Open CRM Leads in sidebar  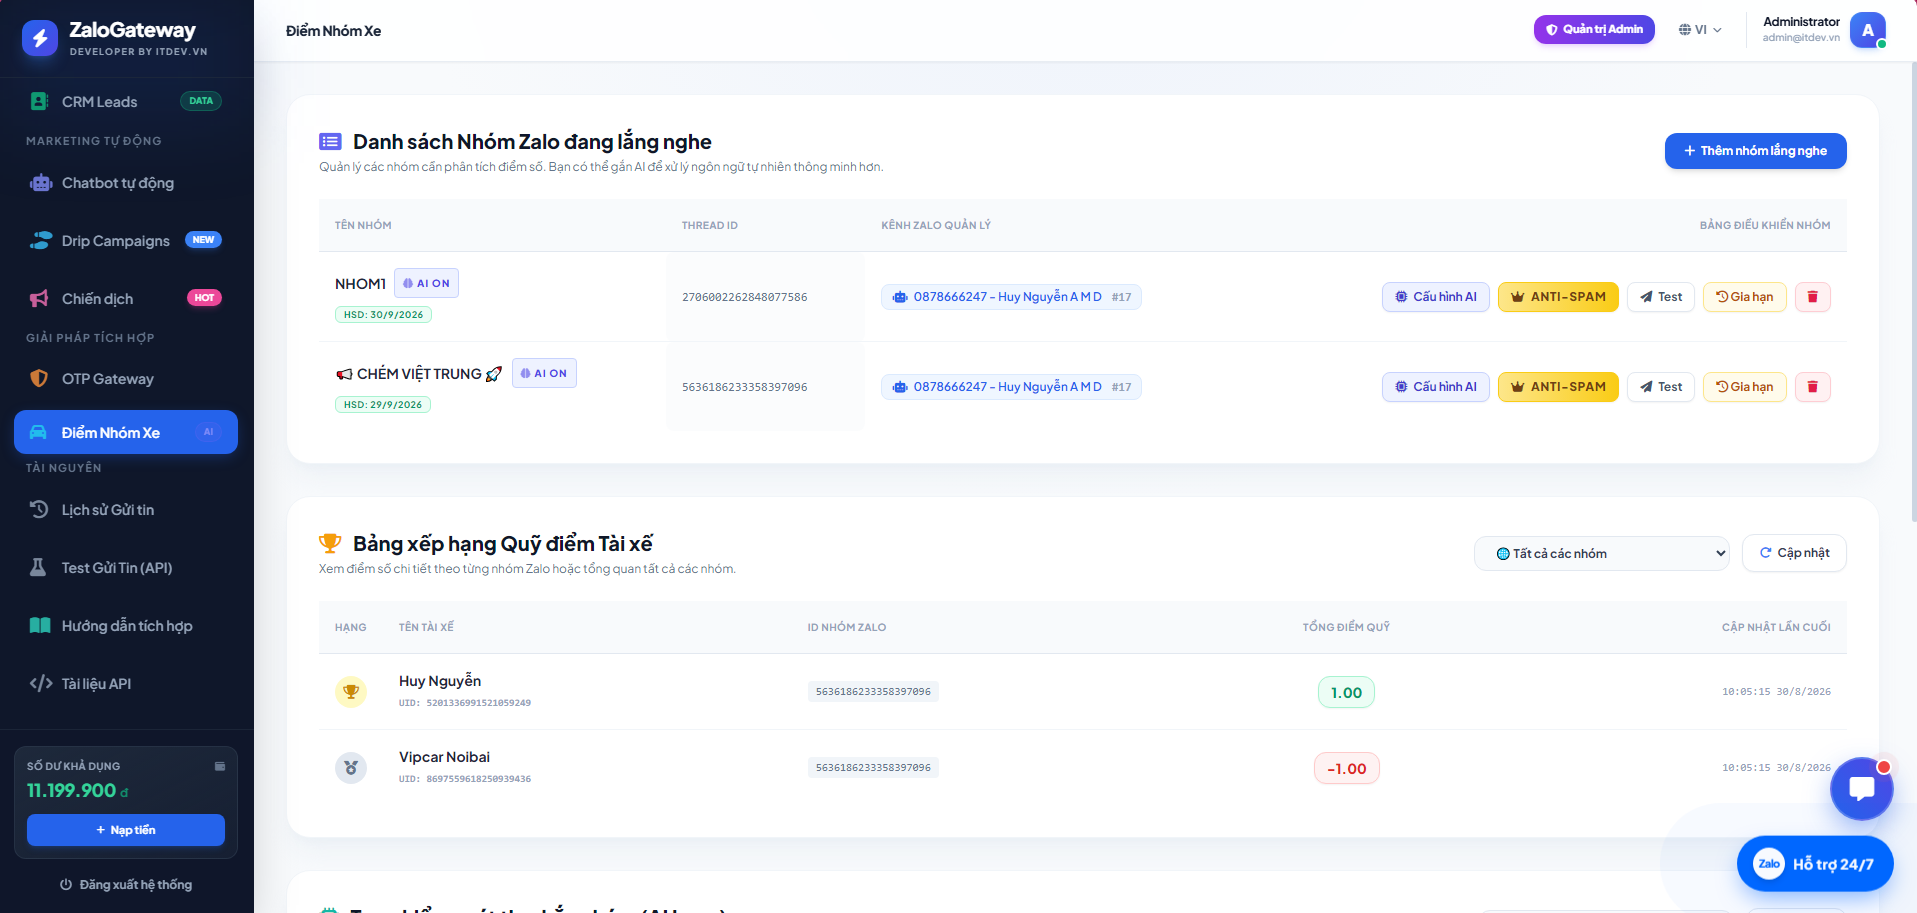(x=126, y=101)
